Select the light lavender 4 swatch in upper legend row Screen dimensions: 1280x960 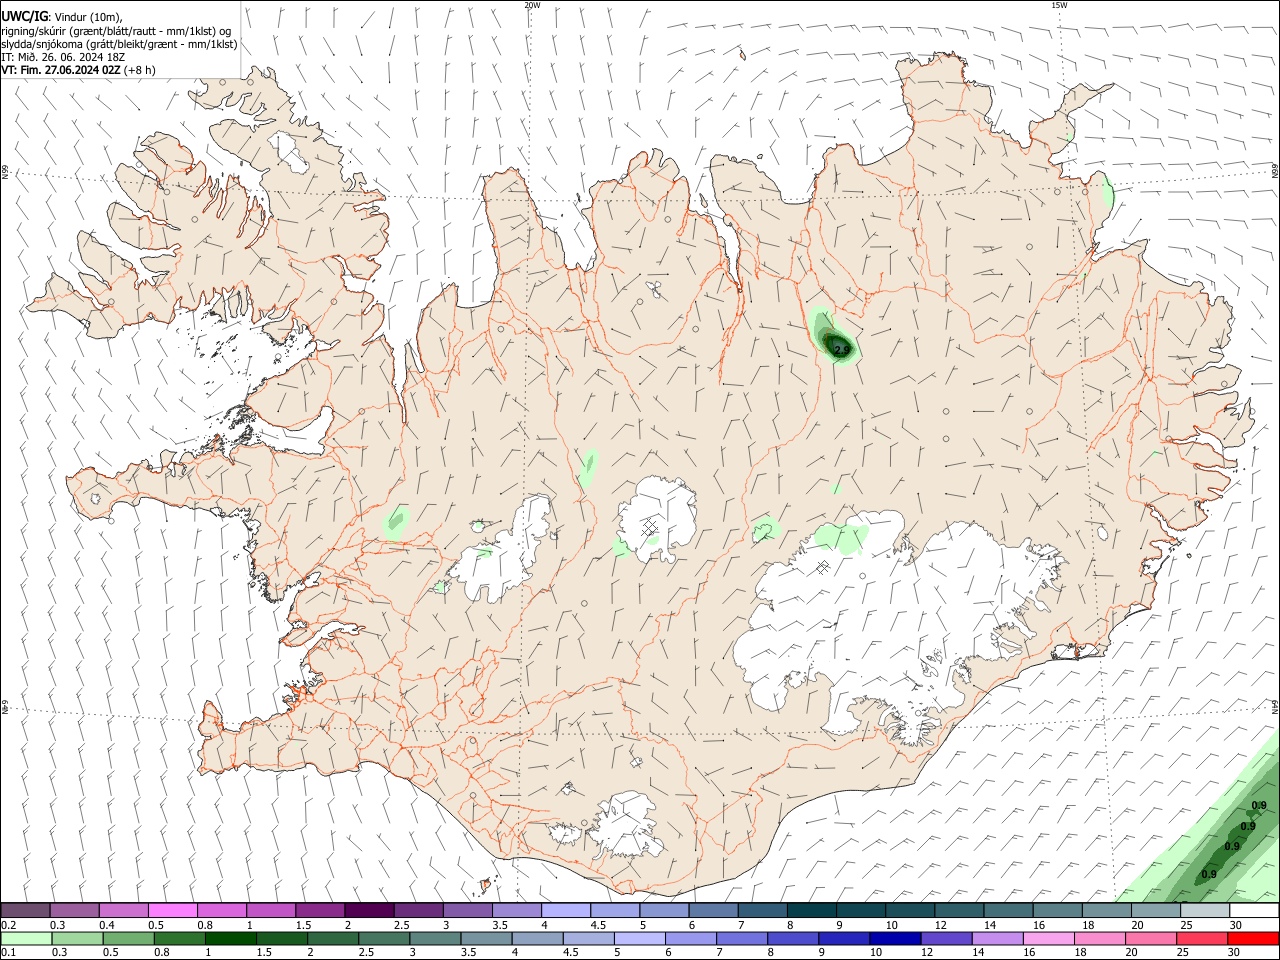point(566,911)
